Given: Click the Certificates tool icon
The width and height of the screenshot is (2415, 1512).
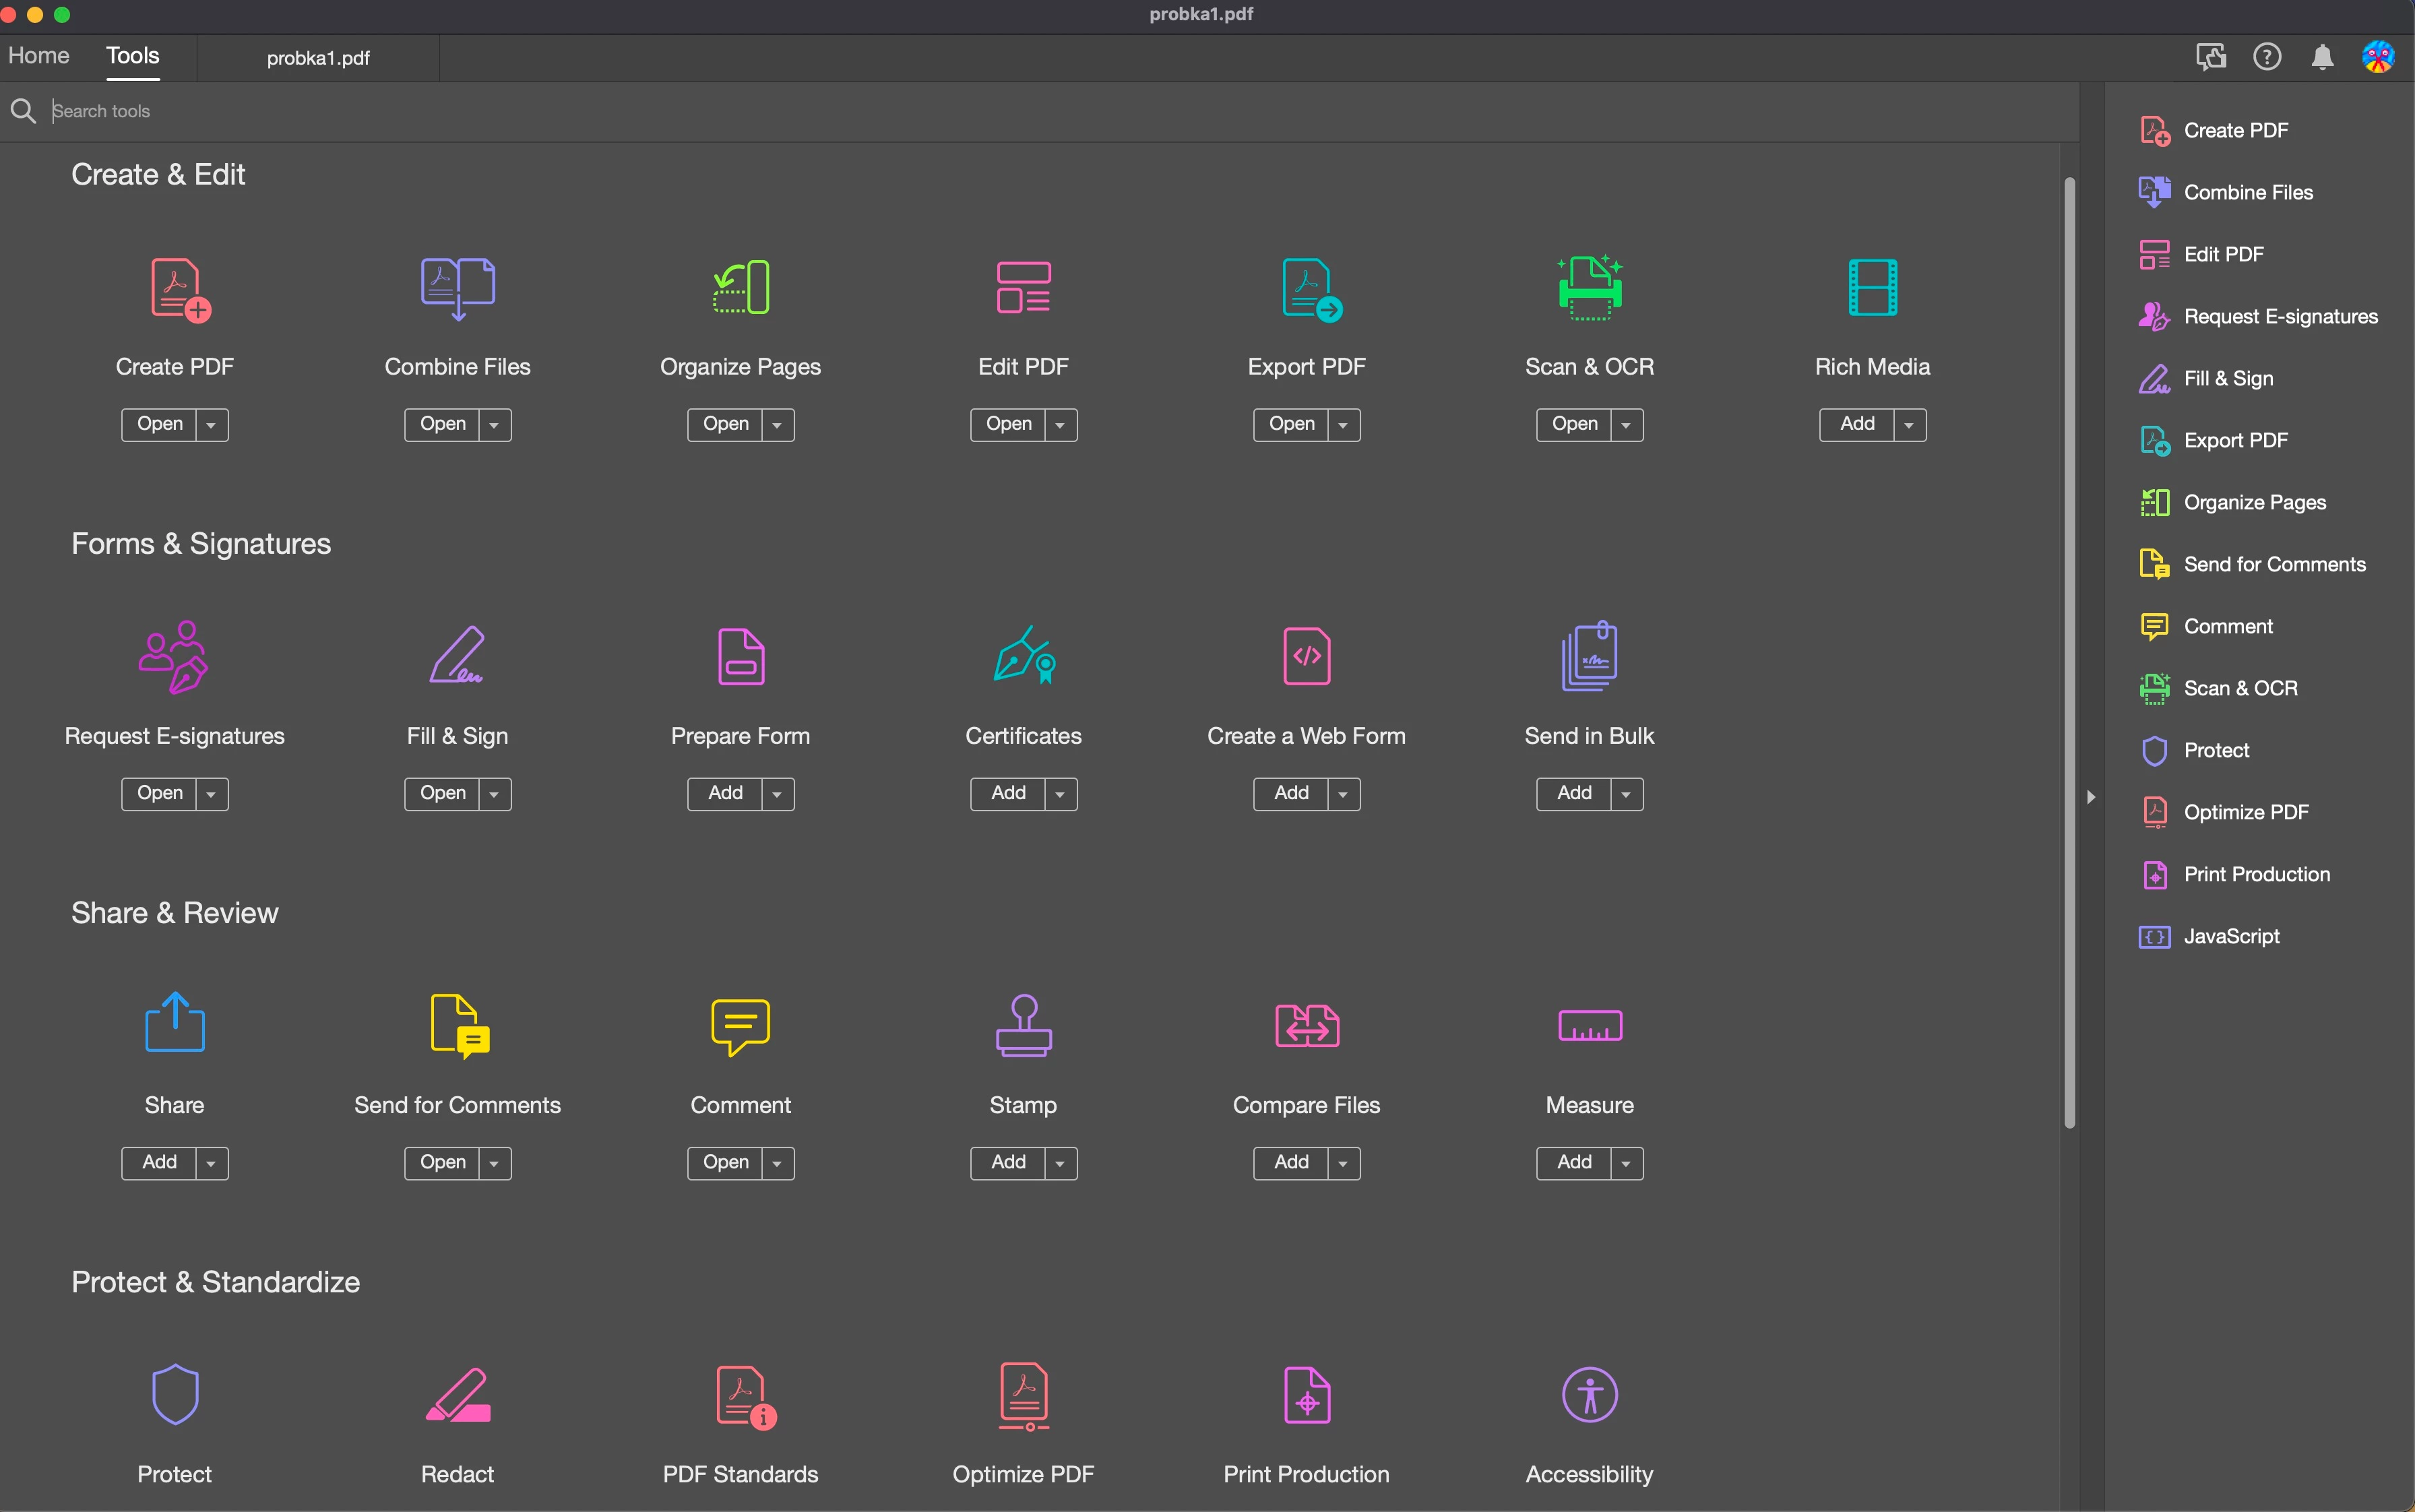Looking at the screenshot, I should pyautogui.click(x=1023, y=657).
